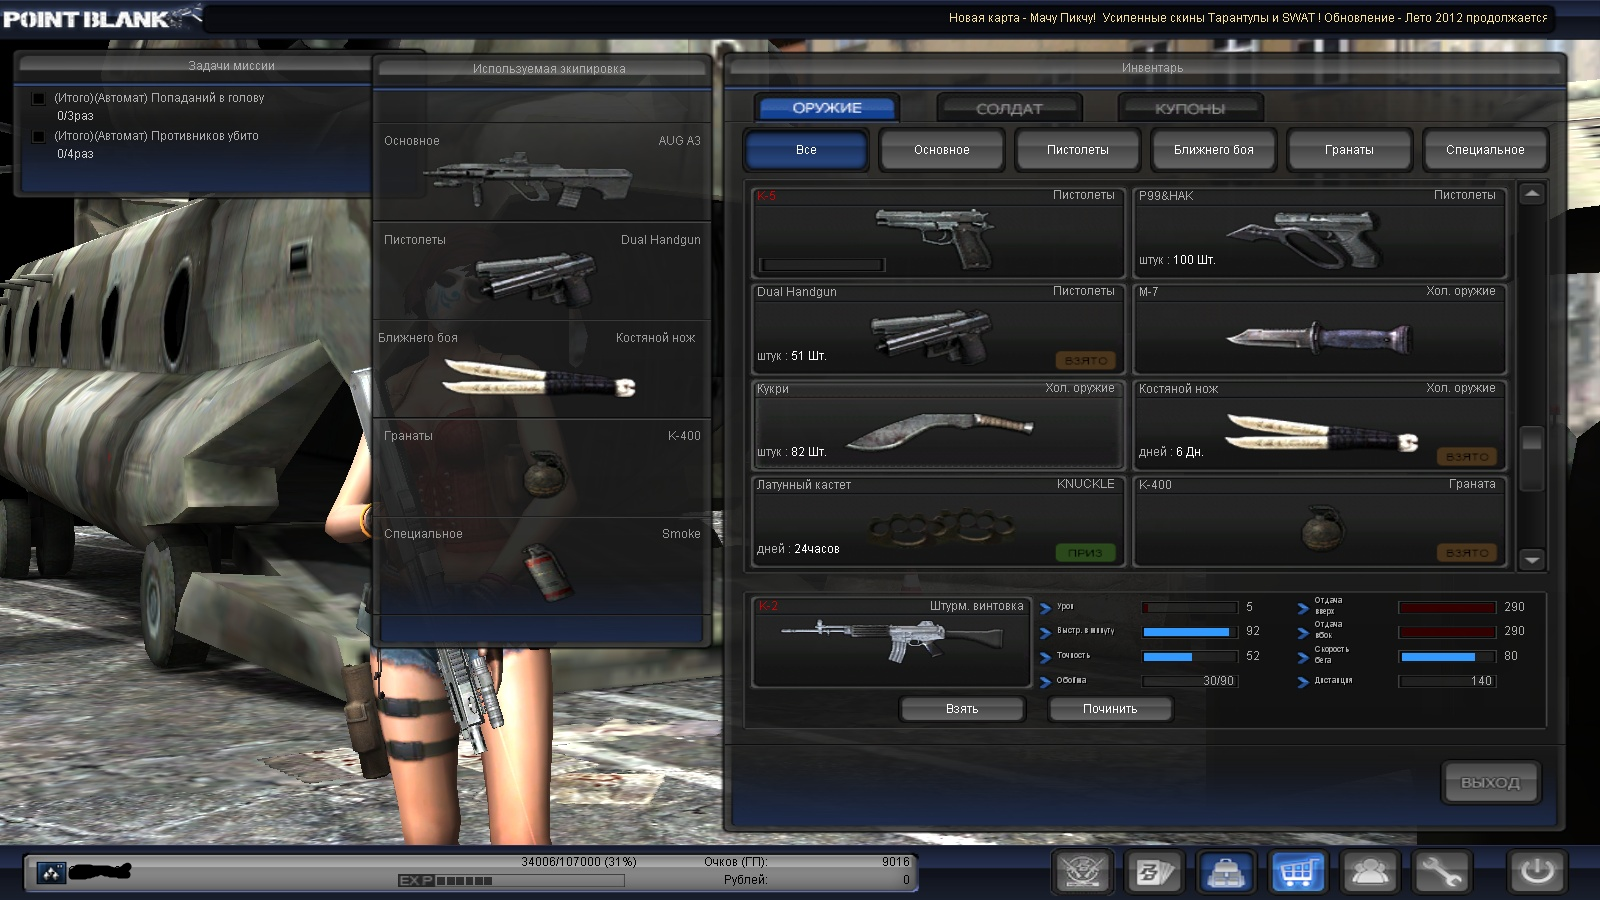The height and width of the screenshot is (900, 1600).
Task: Select the P99&HAK pistol in inventory
Action: pos(1320,232)
